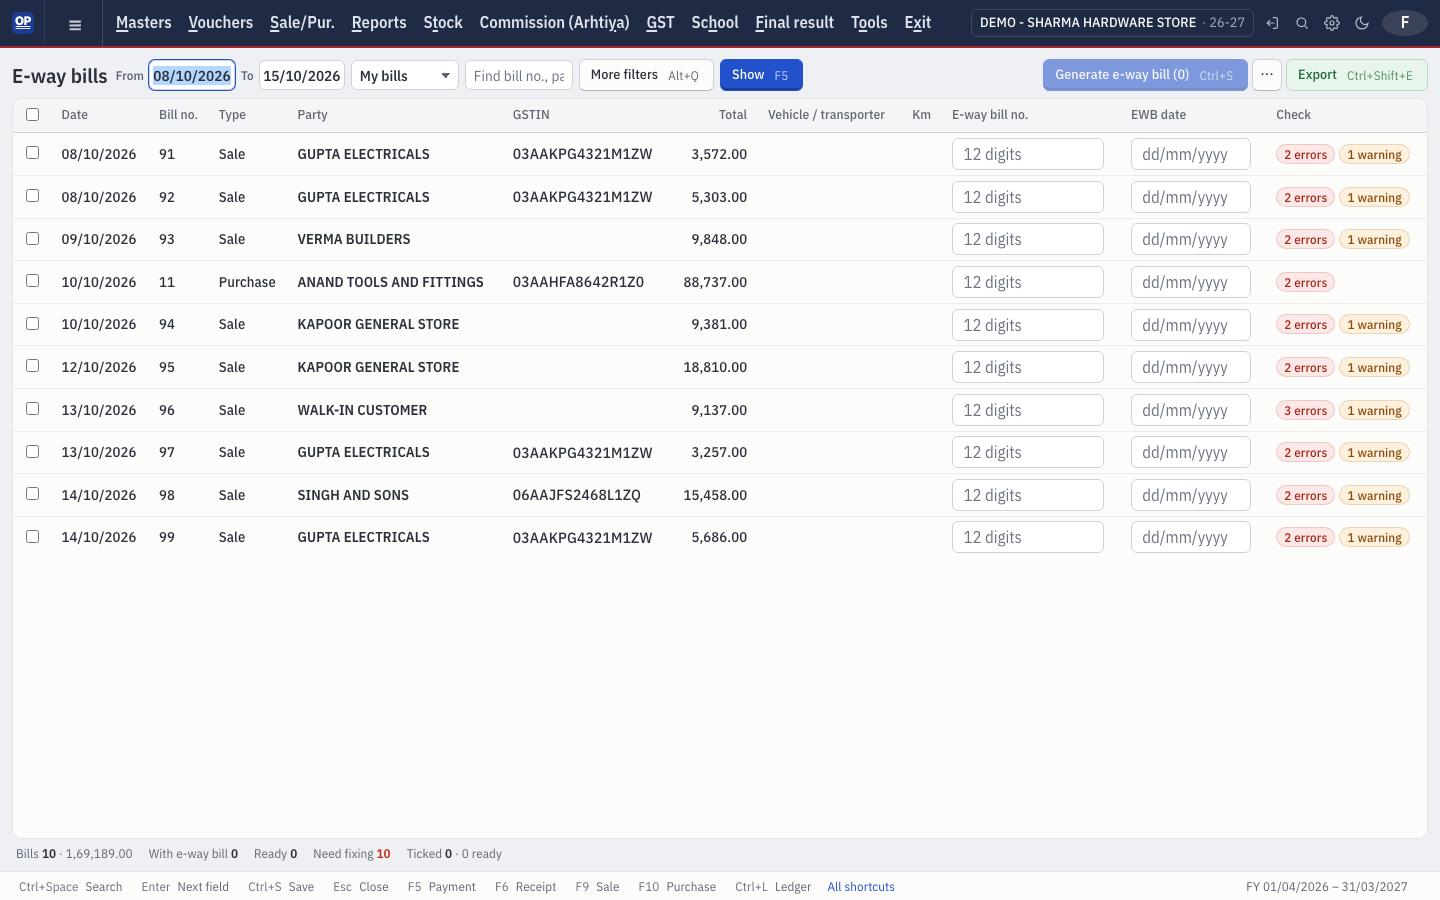1440x900 pixels.
Task: Check the Purchase bill 11 row
Action: click(x=33, y=281)
